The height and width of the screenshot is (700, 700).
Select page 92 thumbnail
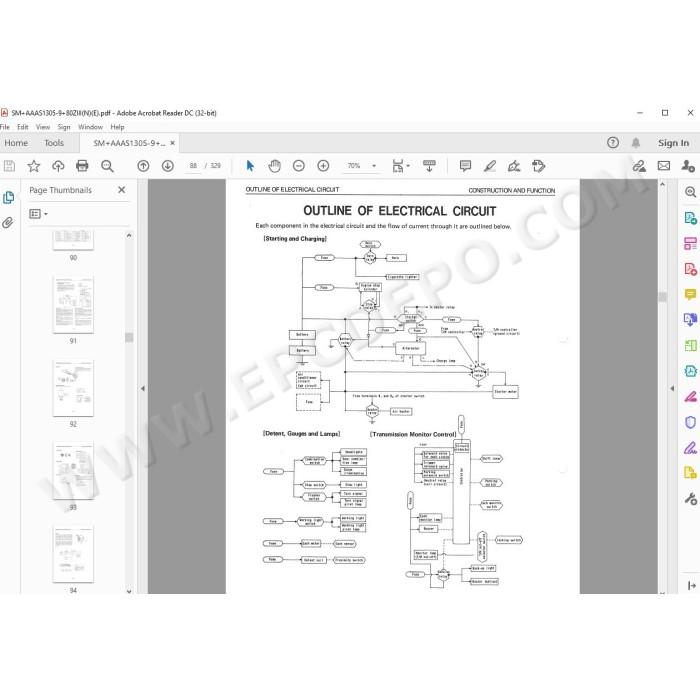pyautogui.click(x=73, y=388)
